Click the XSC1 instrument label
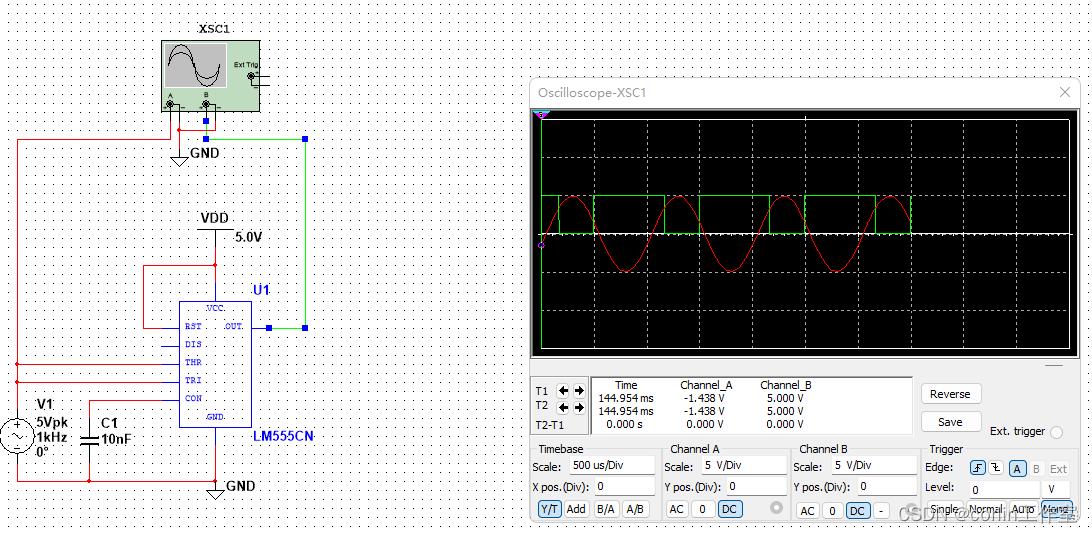1092x533 pixels. tap(214, 29)
